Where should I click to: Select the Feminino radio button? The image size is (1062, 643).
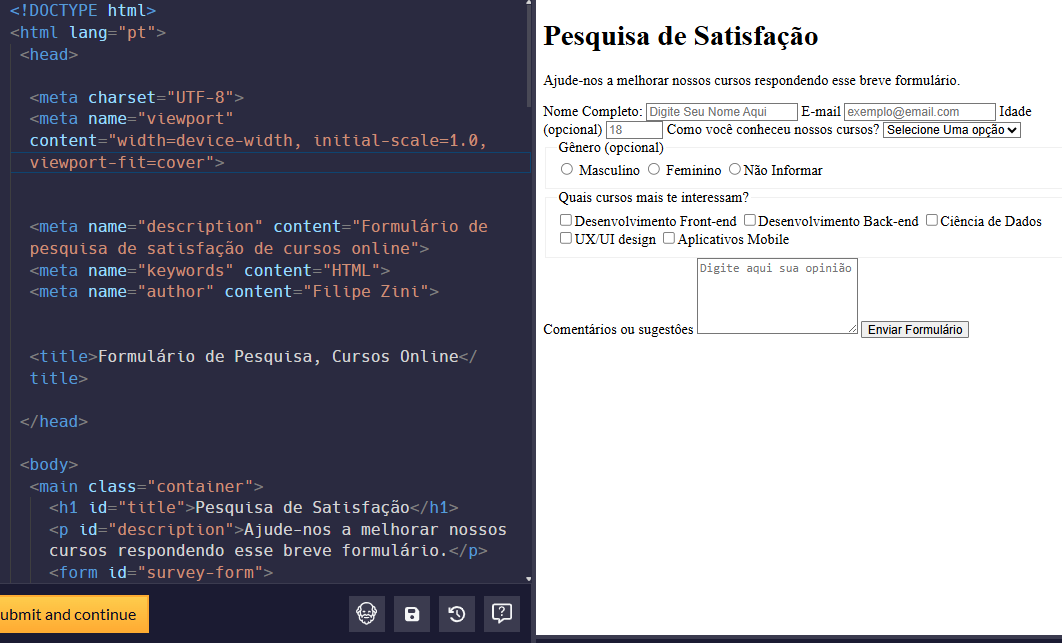tap(654, 169)
